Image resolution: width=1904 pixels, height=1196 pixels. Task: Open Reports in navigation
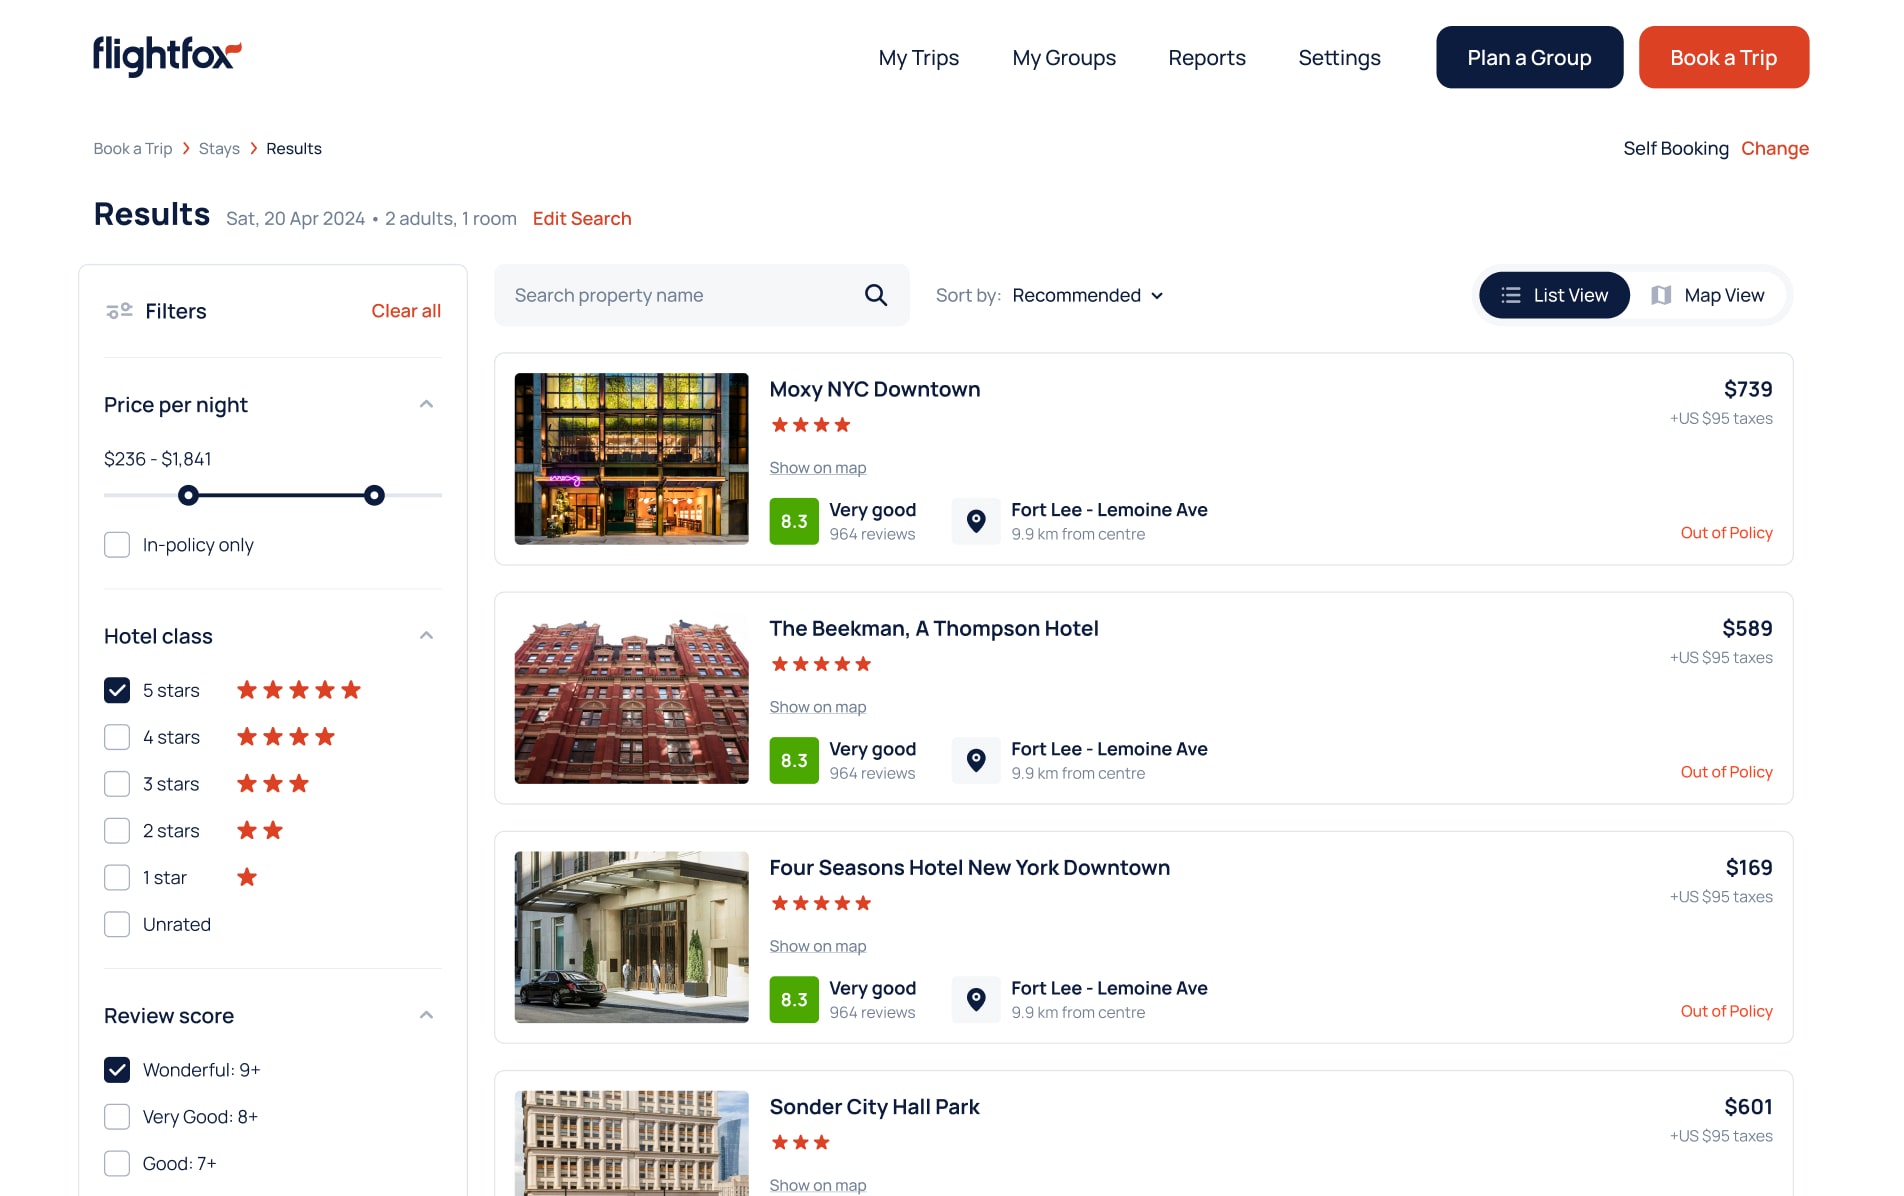(x=1207, y=58)
